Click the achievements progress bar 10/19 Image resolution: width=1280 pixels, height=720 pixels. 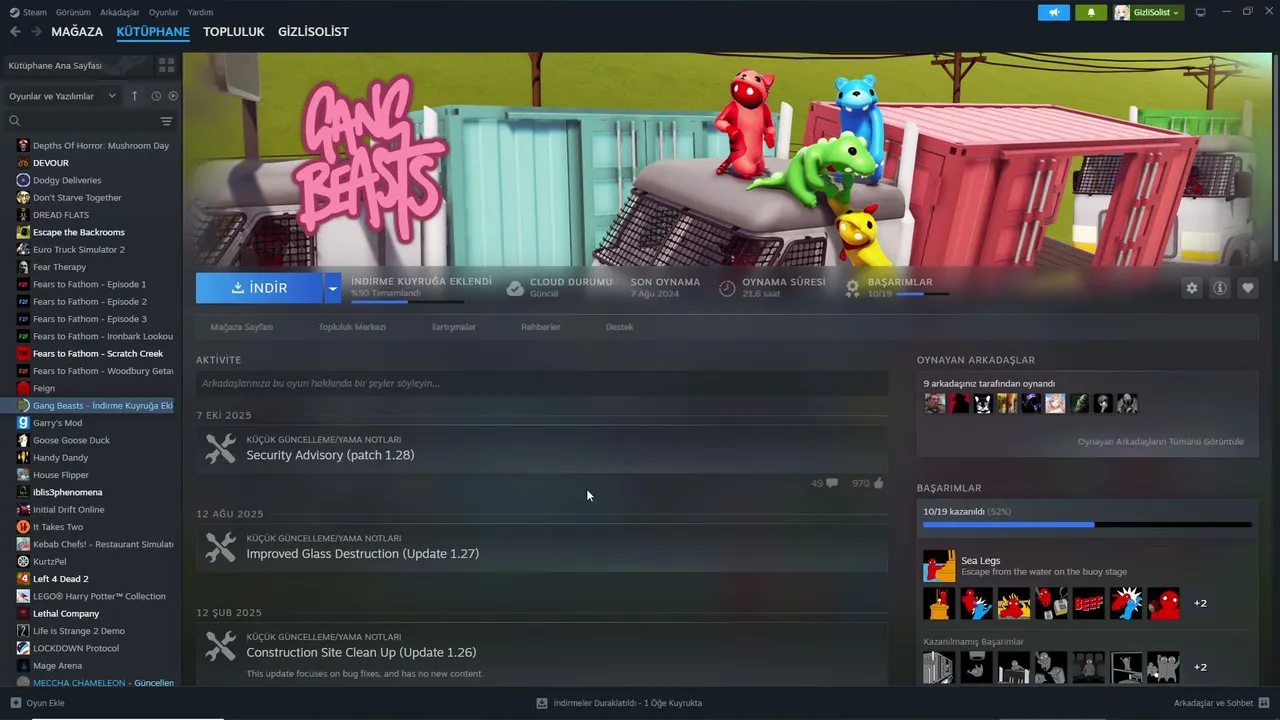tap(1087, 524)
